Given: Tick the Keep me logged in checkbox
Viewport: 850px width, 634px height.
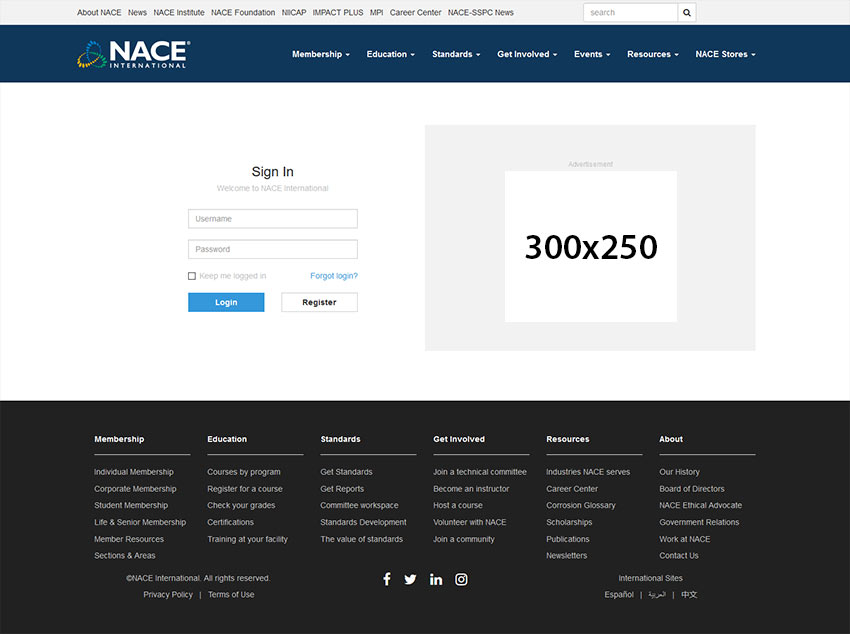Looking at the screenshot, I should pos(192,276).
